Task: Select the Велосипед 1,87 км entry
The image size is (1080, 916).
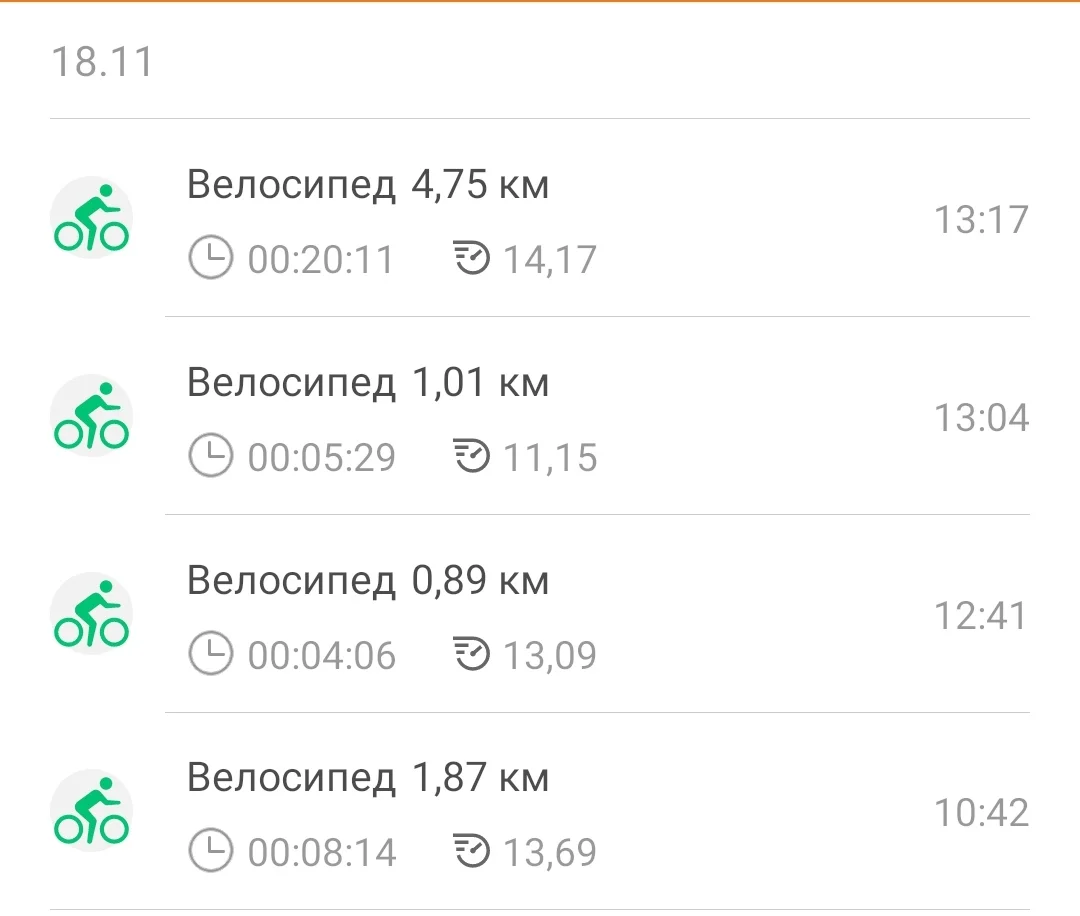Action: (x=368, y=778)
